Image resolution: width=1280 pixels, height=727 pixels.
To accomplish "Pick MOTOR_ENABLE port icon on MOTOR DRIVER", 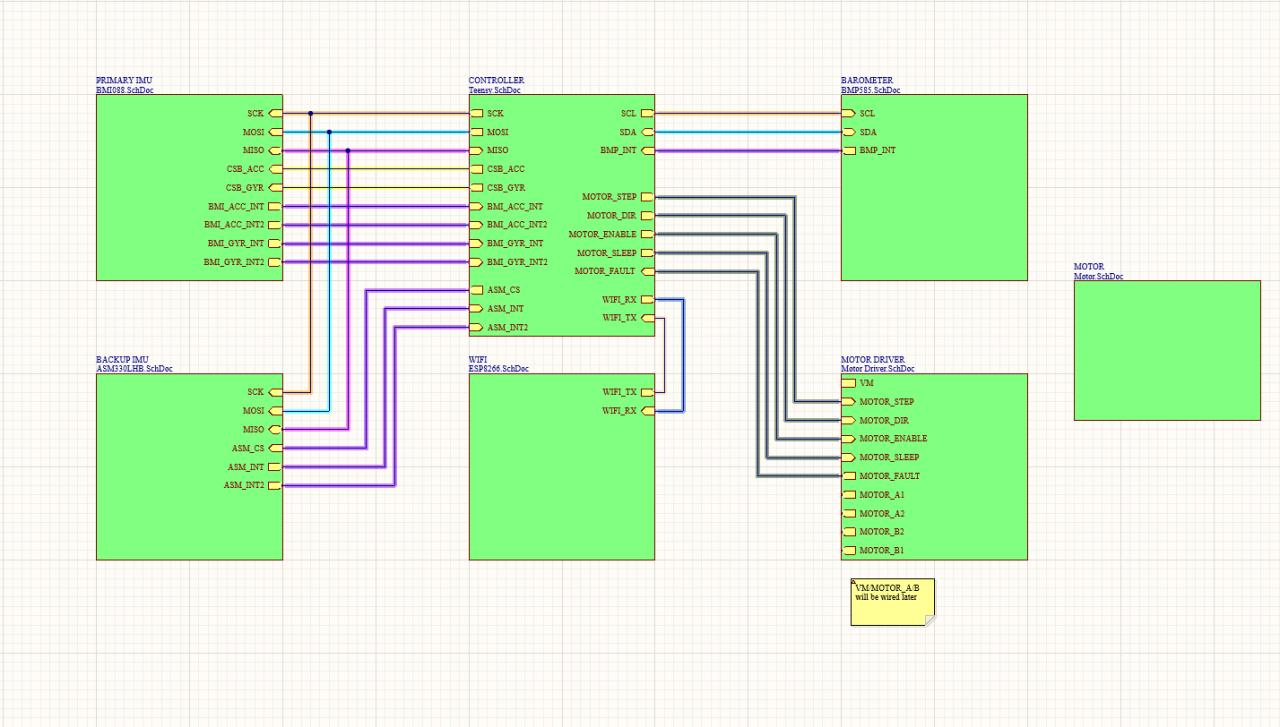I will tap(849, 438).
